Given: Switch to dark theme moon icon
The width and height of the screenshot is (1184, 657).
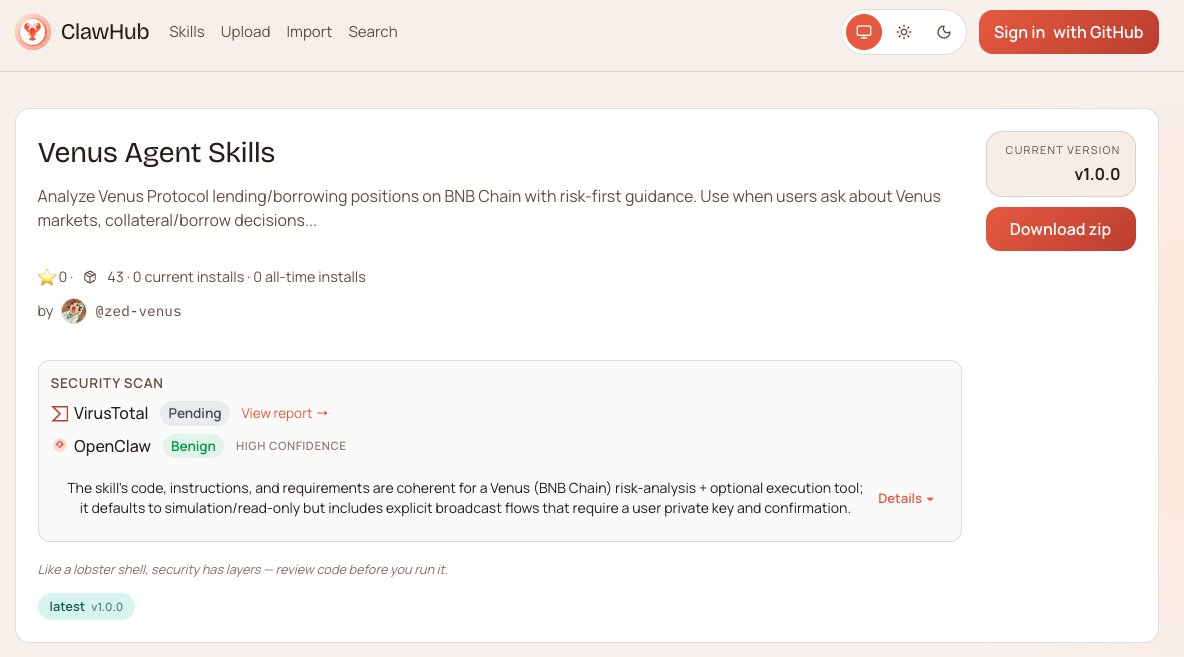Looking at the screenshot, I should [944, 32].
